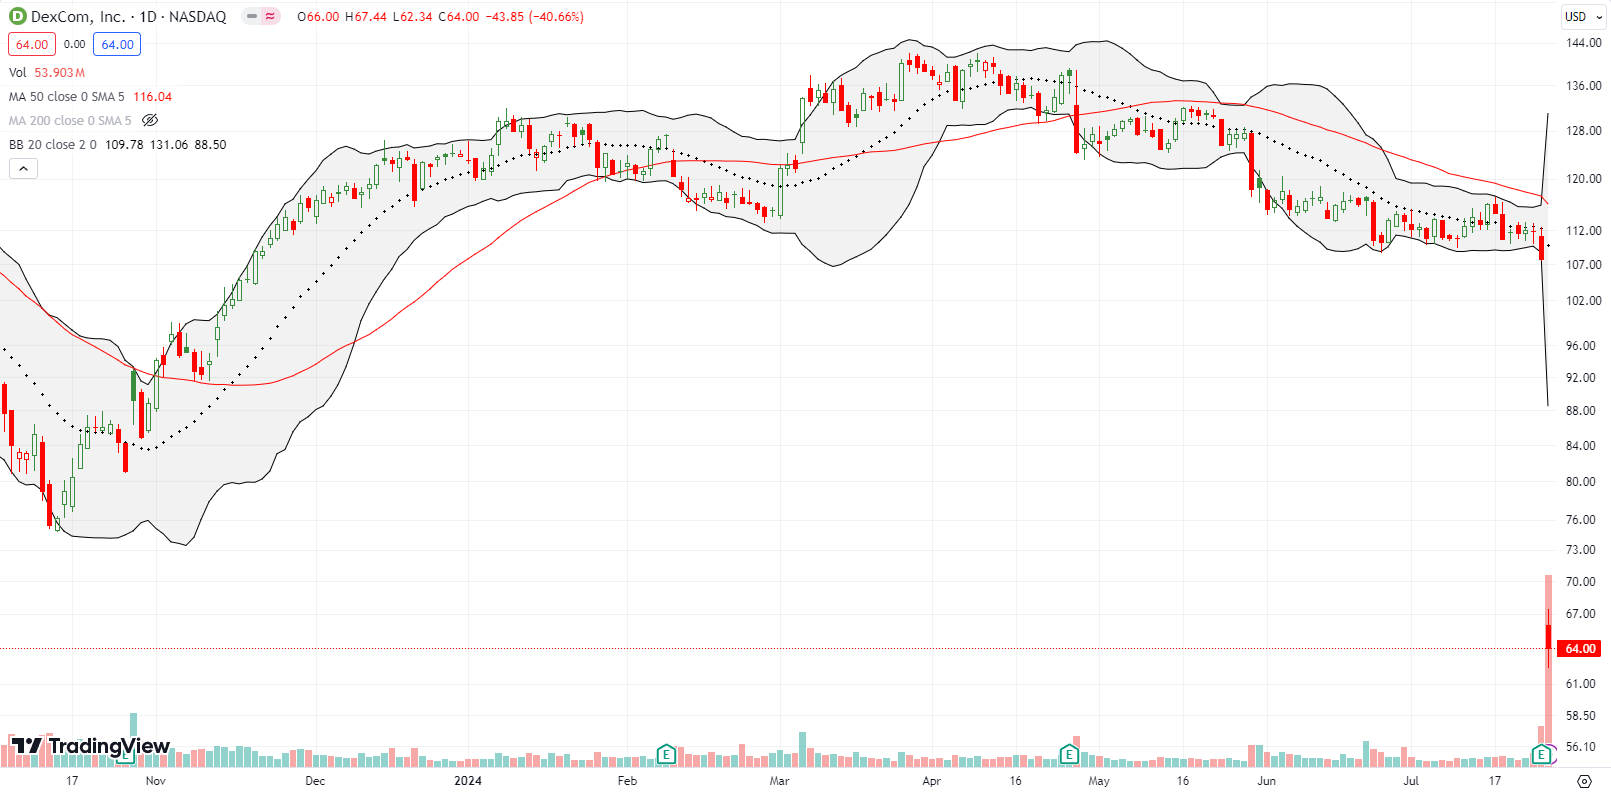This screenshot has height=795, width=1611.
Task: Open the earnings marker before May
Action: coord(1069,754)
